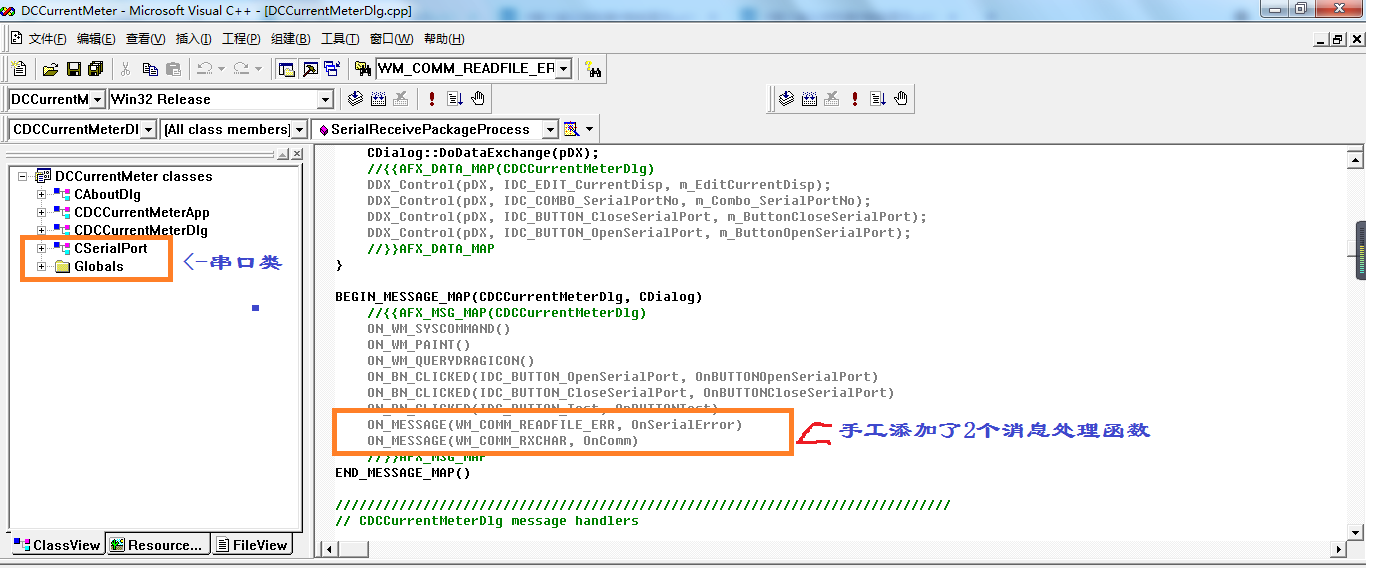Click the New Text File toolbar icon
Image resolution: width=1382 pixels, height=568 pixels.
[19, 69]
